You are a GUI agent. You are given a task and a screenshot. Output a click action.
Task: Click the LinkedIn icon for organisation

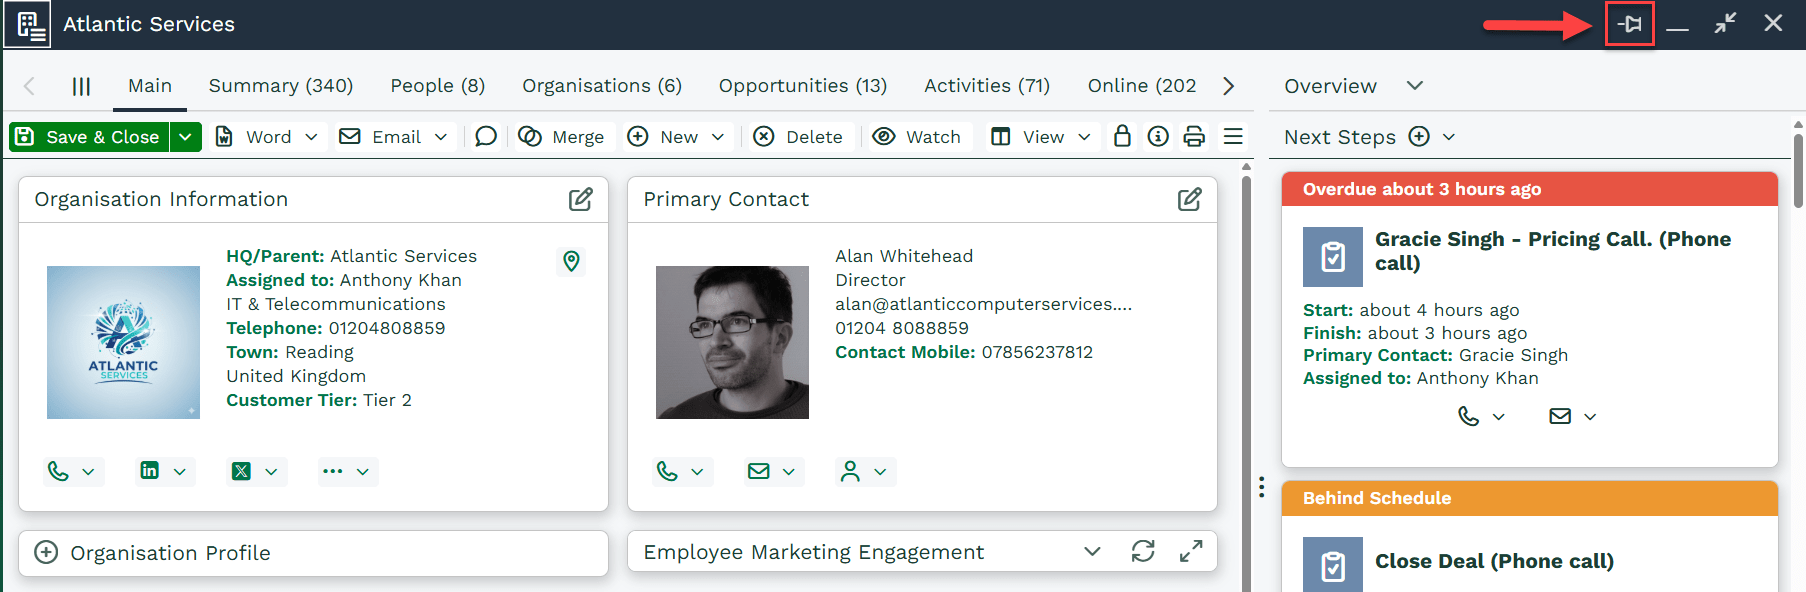click(150, 471)
